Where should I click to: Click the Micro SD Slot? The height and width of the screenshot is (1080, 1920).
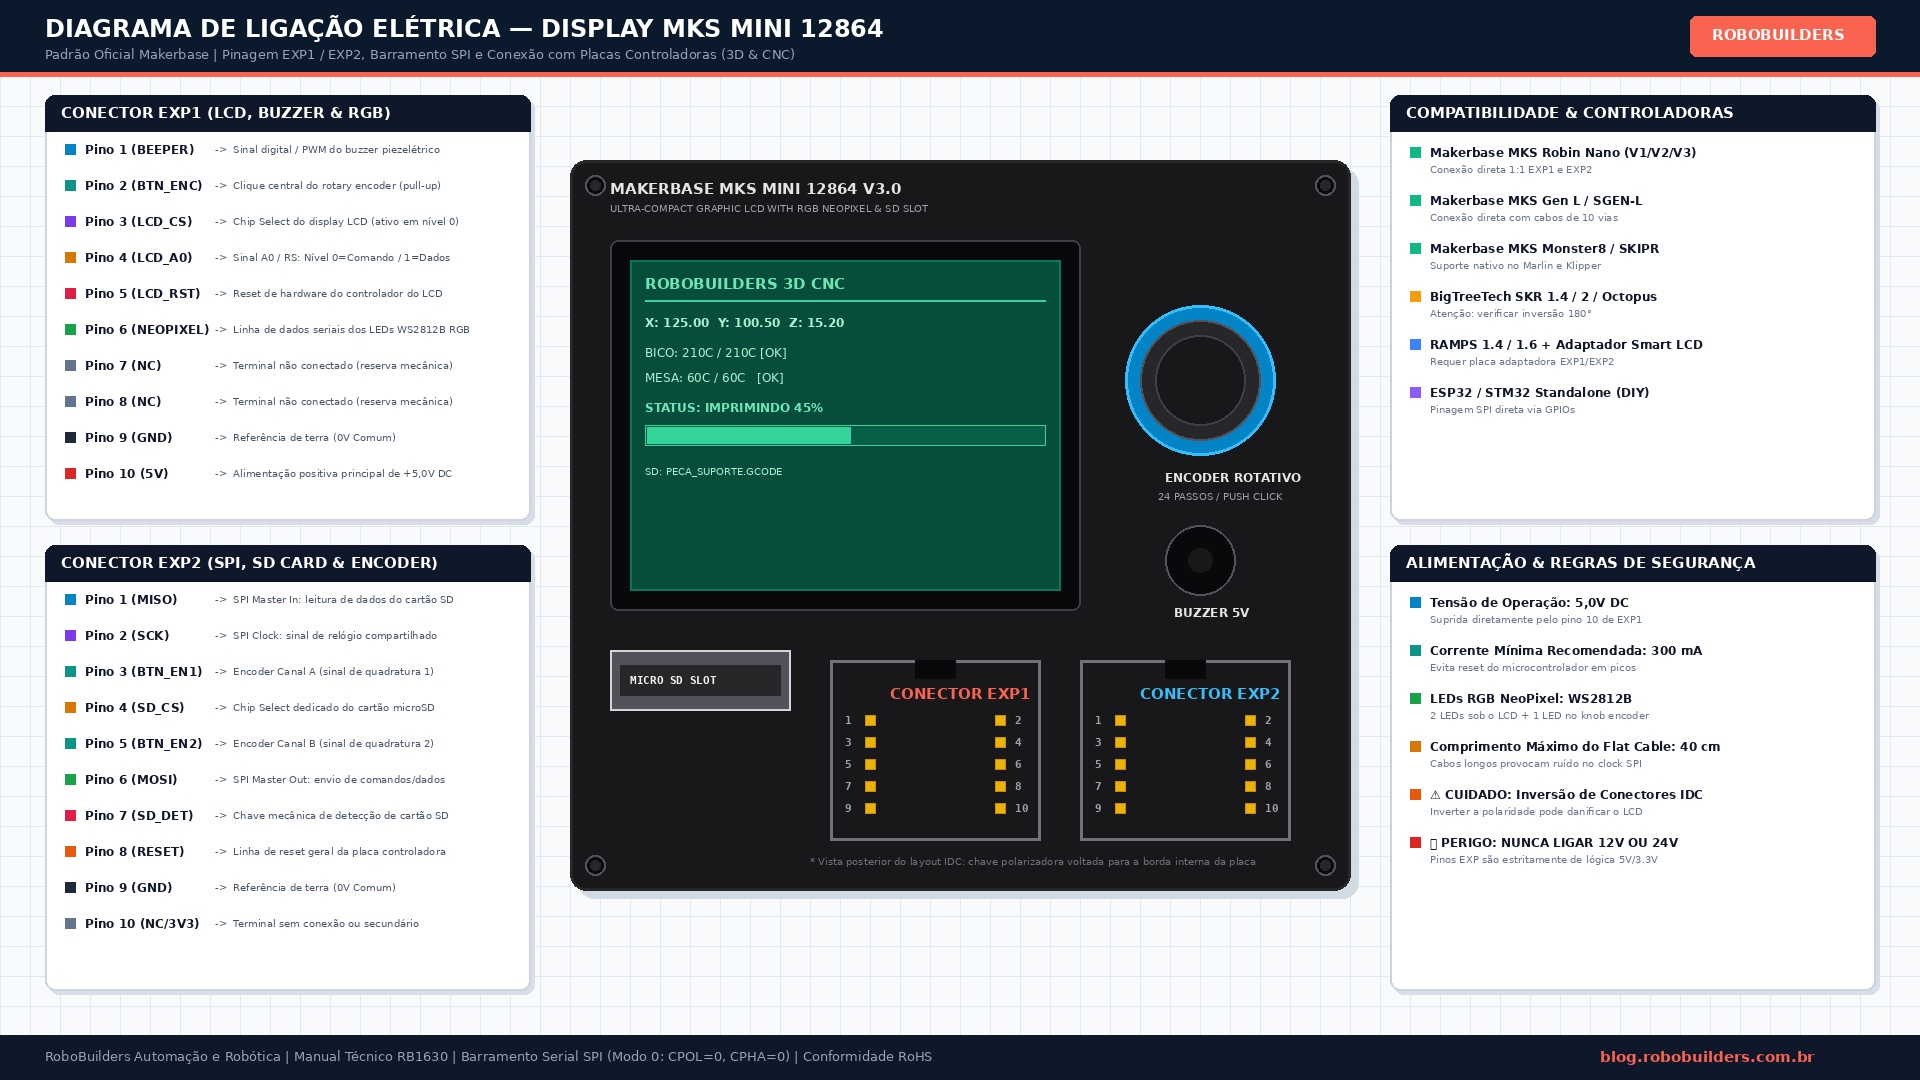point(700,680)
